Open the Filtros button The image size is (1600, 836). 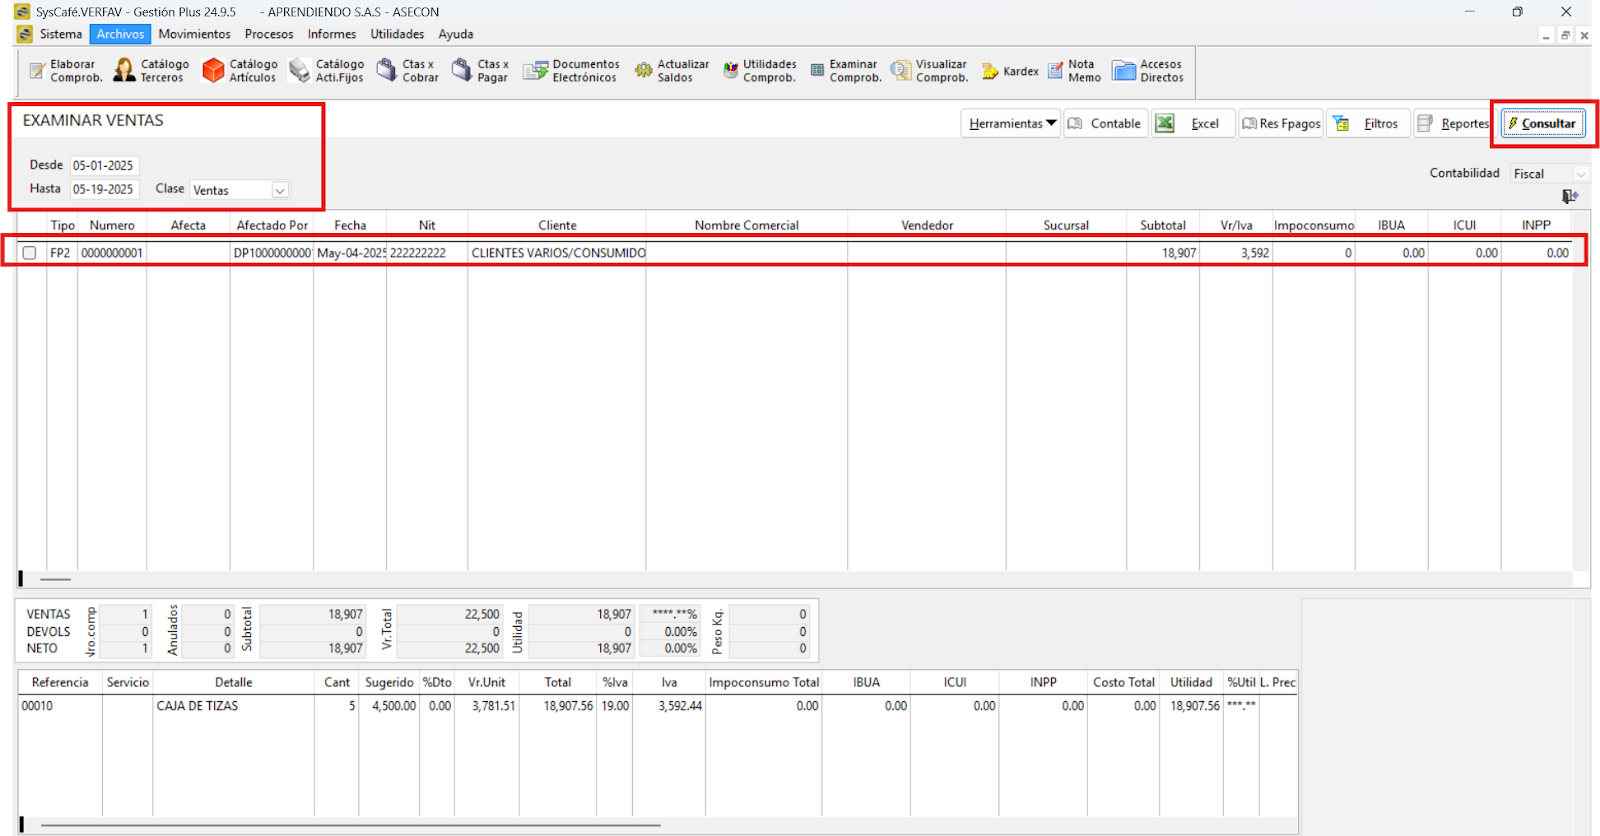1368,124
